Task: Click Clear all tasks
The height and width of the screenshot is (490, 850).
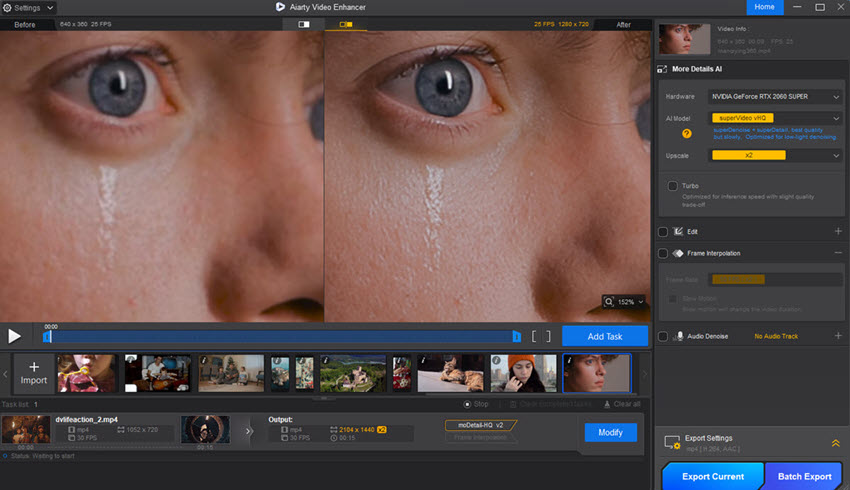Action: point(622,404)
